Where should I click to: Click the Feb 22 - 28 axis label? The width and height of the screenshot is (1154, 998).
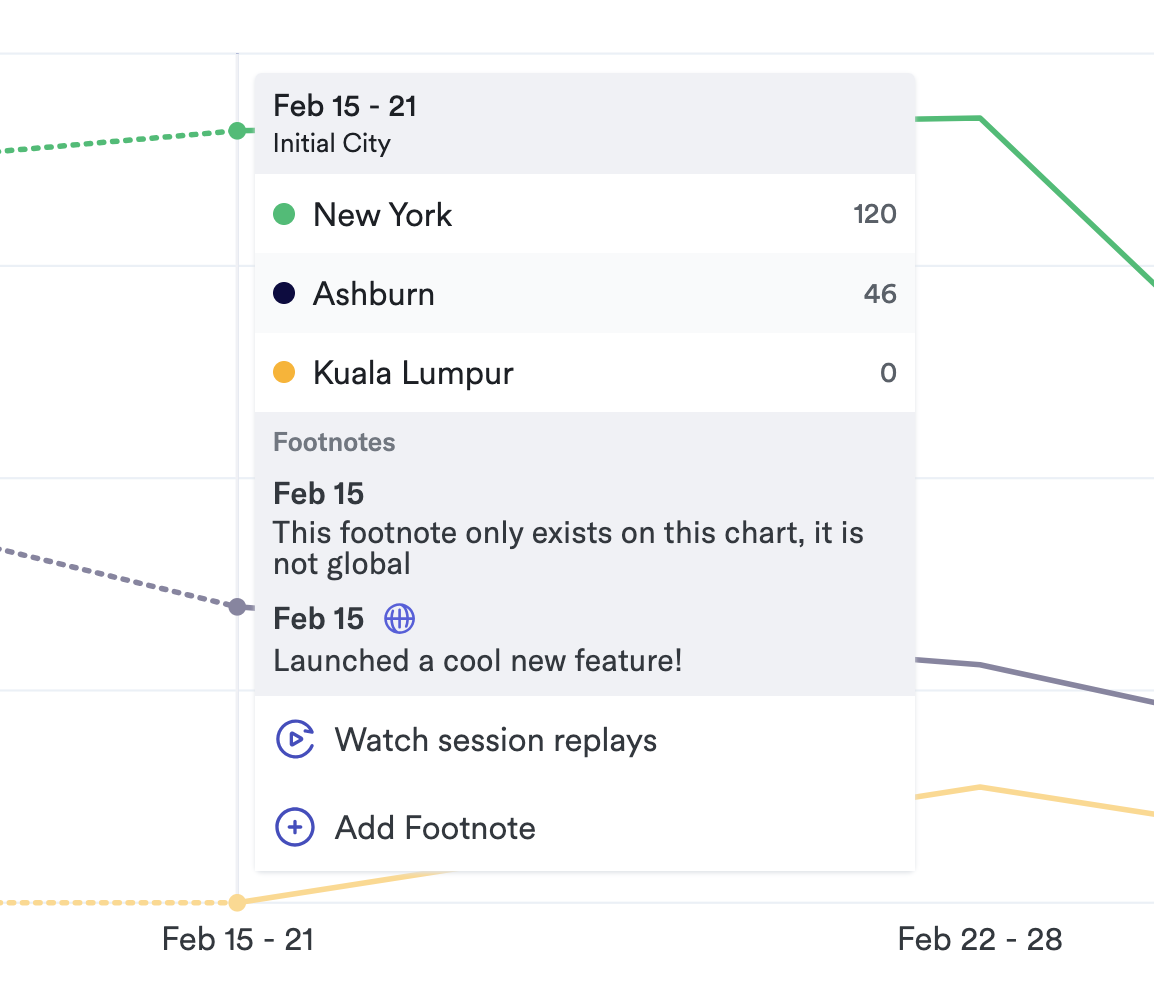pyautogui.click(x=980, y=940)
